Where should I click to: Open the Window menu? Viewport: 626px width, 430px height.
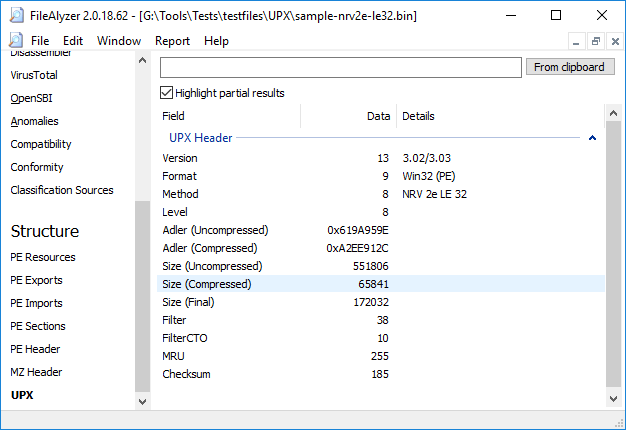pos(119,41)
